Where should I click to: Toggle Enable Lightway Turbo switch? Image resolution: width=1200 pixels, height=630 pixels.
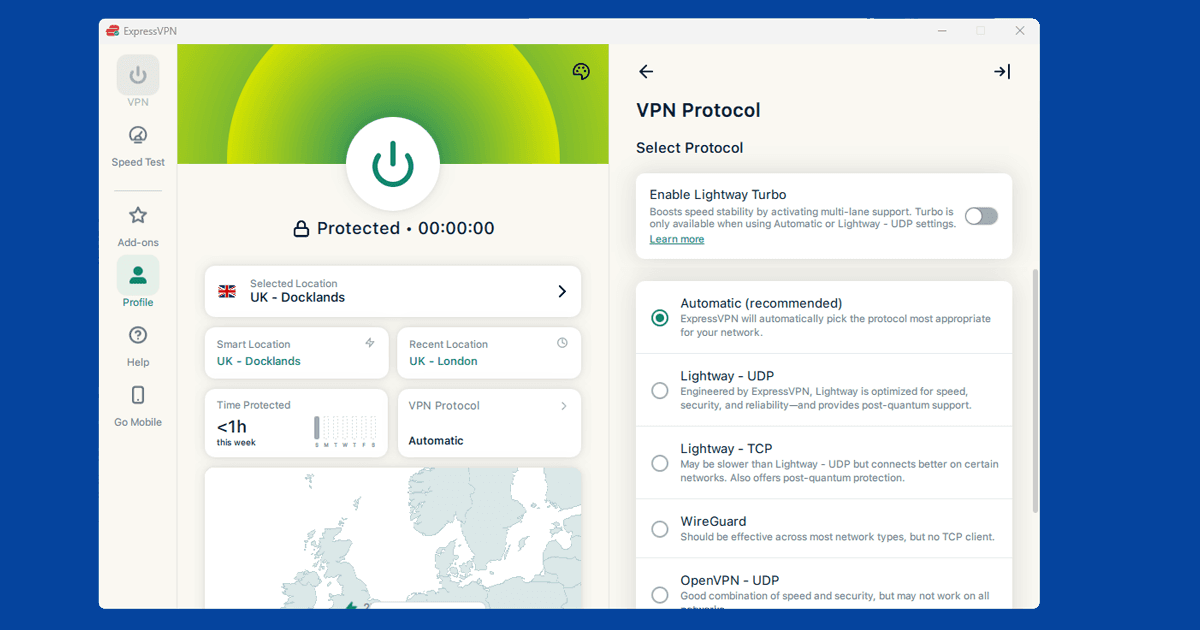click(x=981, y=216)
